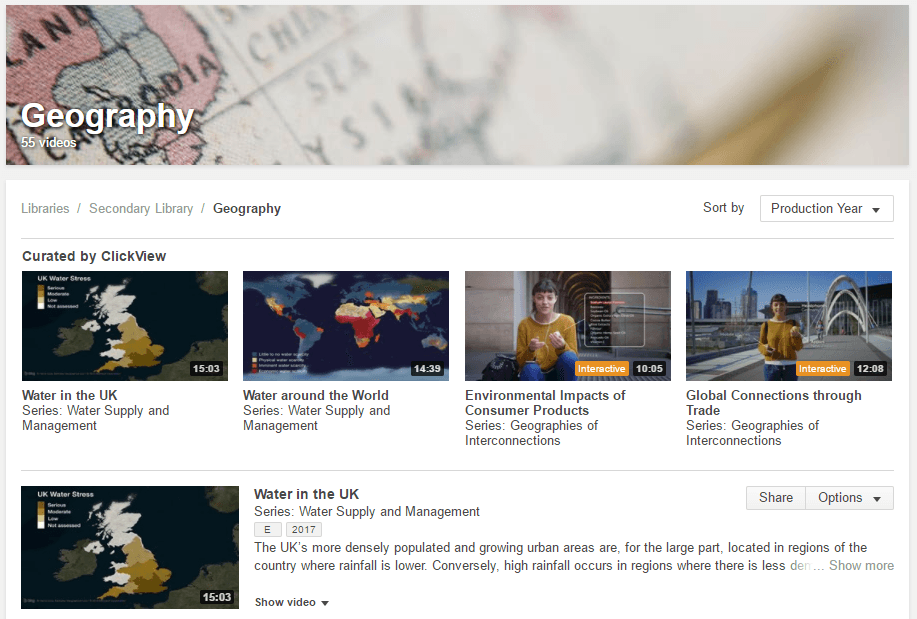
Task: Open Global Connections through Trade thumbnail
Action: pyautogui.click(x=788, y=326)
